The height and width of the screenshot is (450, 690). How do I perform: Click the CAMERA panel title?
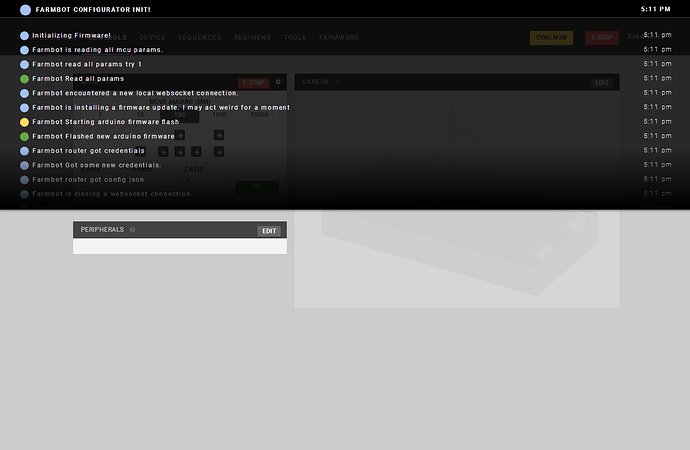click(315, 82)
